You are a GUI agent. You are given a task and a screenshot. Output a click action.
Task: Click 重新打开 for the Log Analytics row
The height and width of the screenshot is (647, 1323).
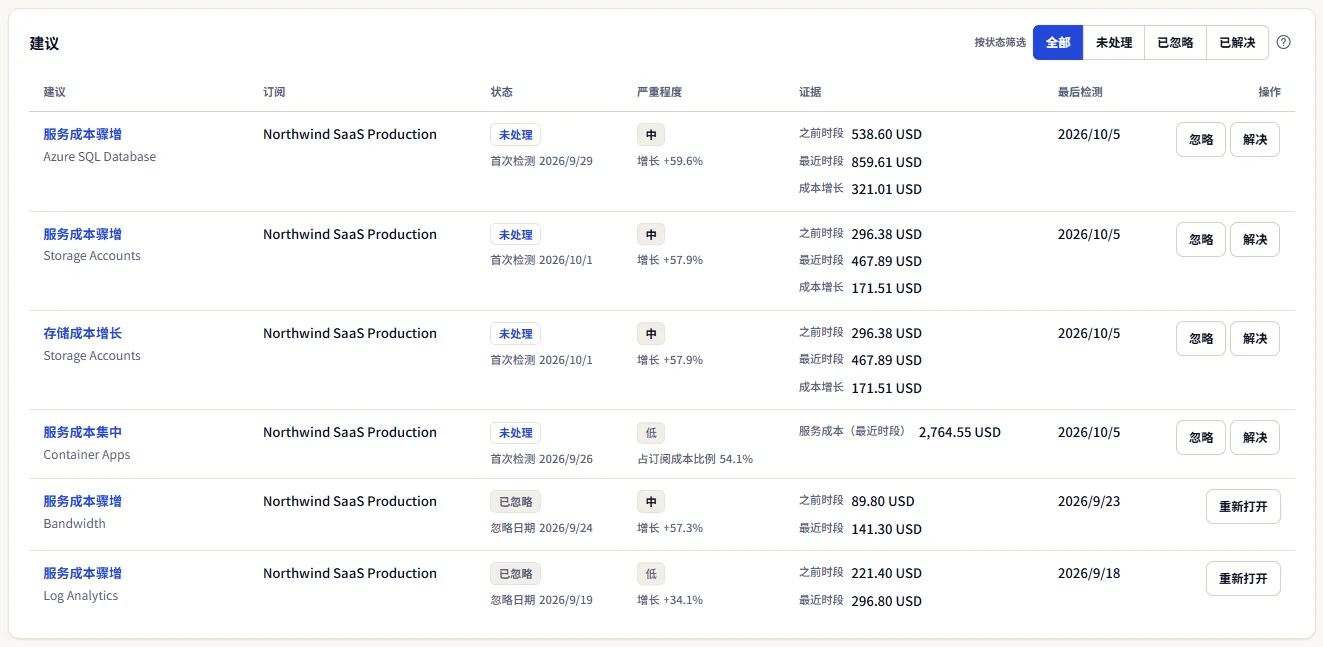pyautogui.click(x=1243, y=578)
